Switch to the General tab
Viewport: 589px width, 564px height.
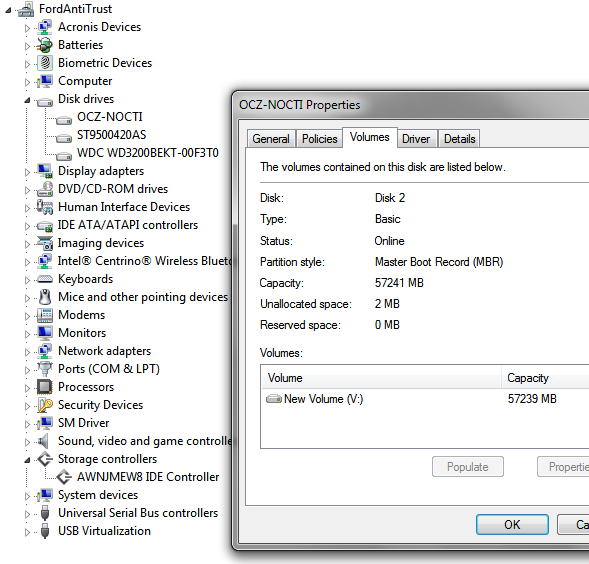tap(271, 139)
